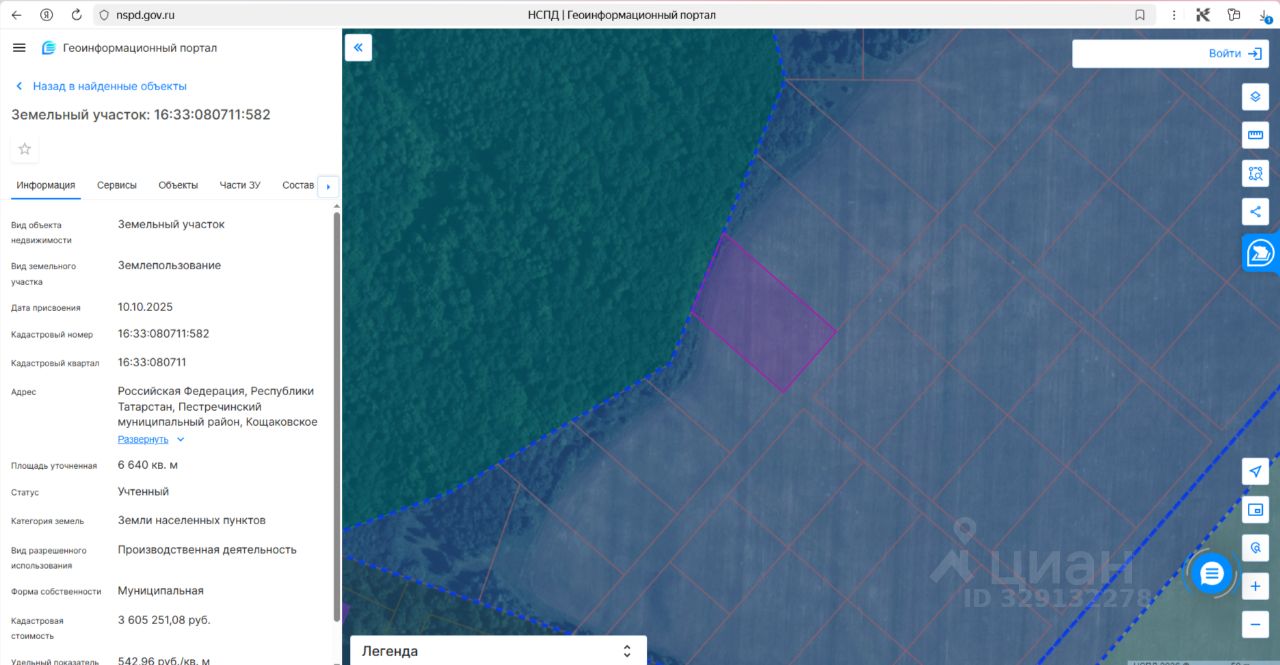
Task: Activate the area selection search tool
Action: 1255,173
